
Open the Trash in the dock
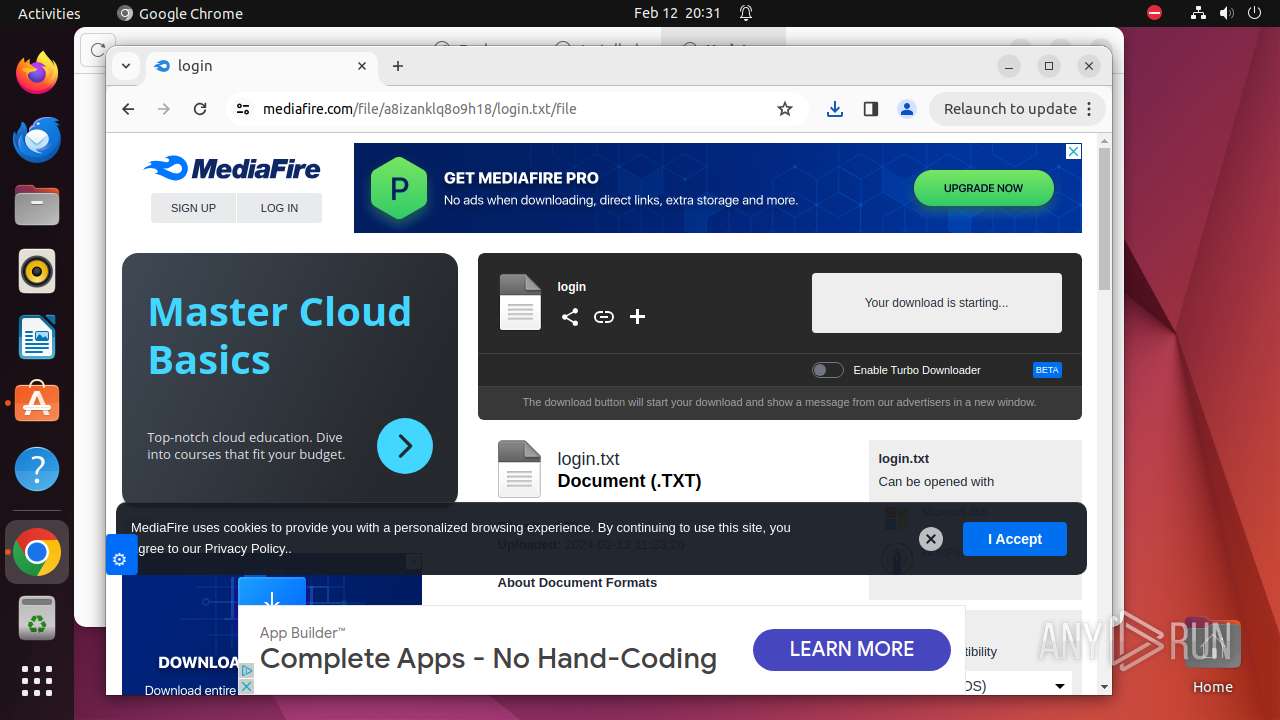pyautogui.click(x=37, y=618)
